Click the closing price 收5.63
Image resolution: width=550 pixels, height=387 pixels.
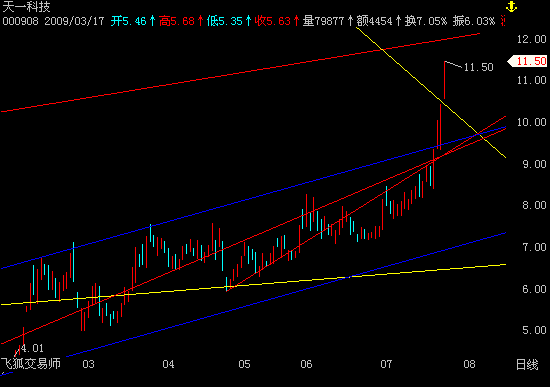click(x=273, y=21)
